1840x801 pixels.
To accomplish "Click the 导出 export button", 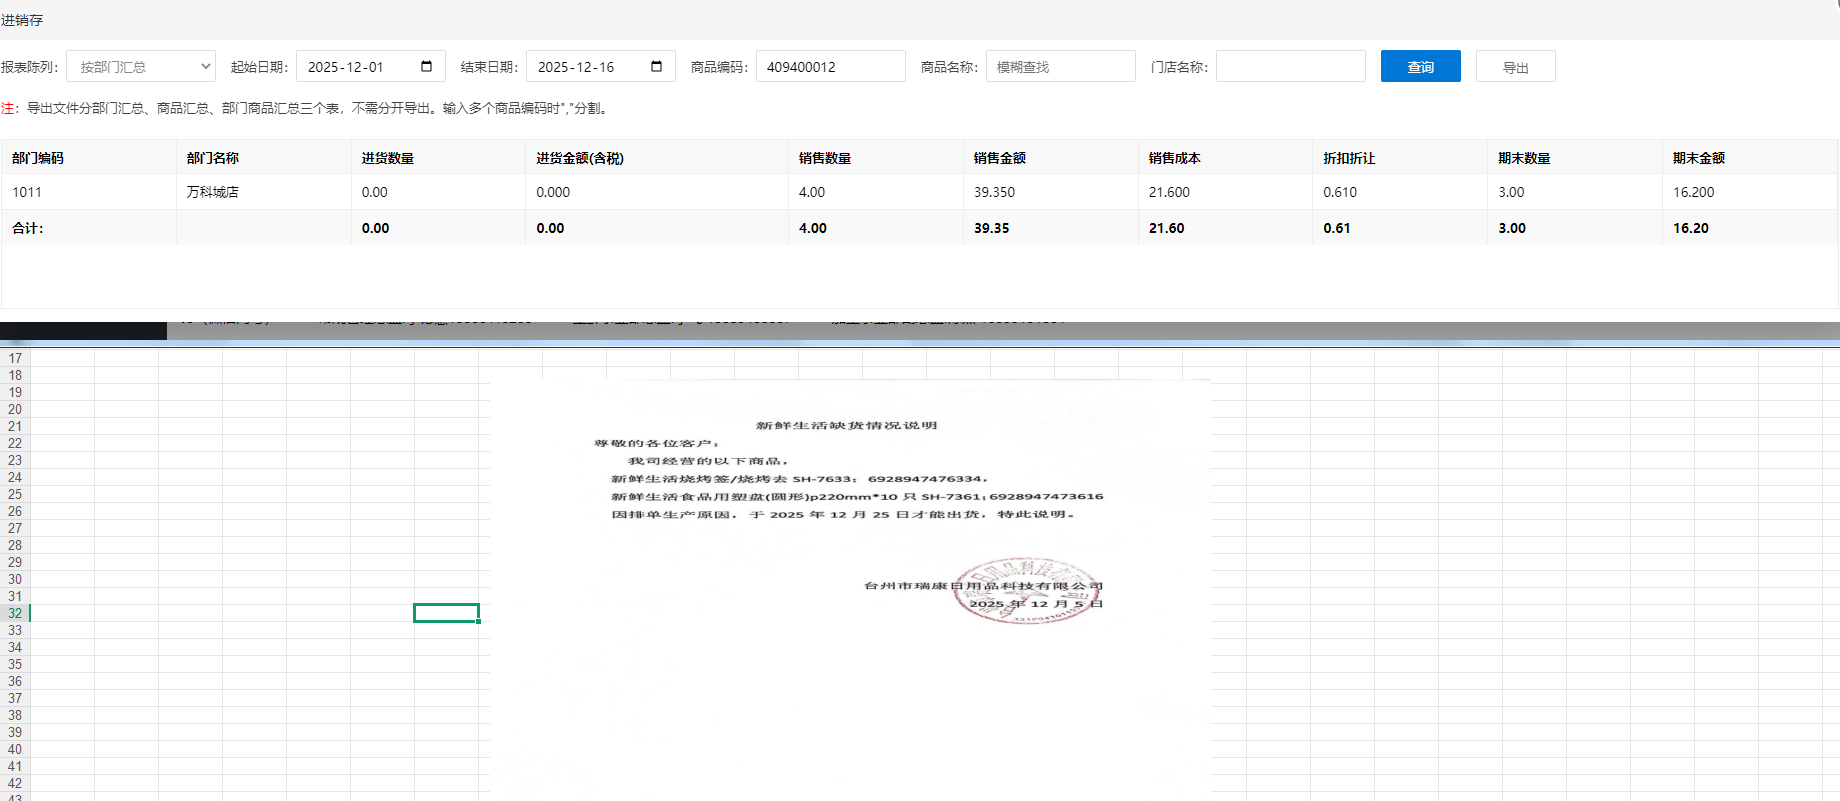I will (1515, 67).
